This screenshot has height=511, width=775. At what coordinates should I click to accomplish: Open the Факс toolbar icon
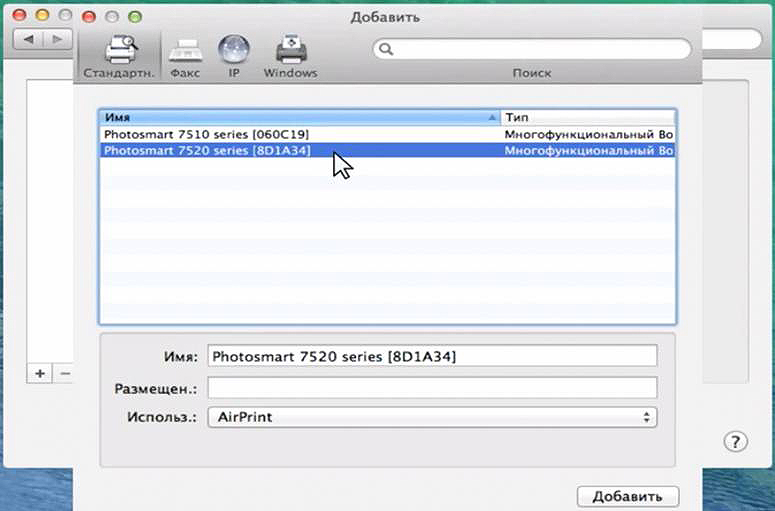pyautogui.click(x=184, y=56)
